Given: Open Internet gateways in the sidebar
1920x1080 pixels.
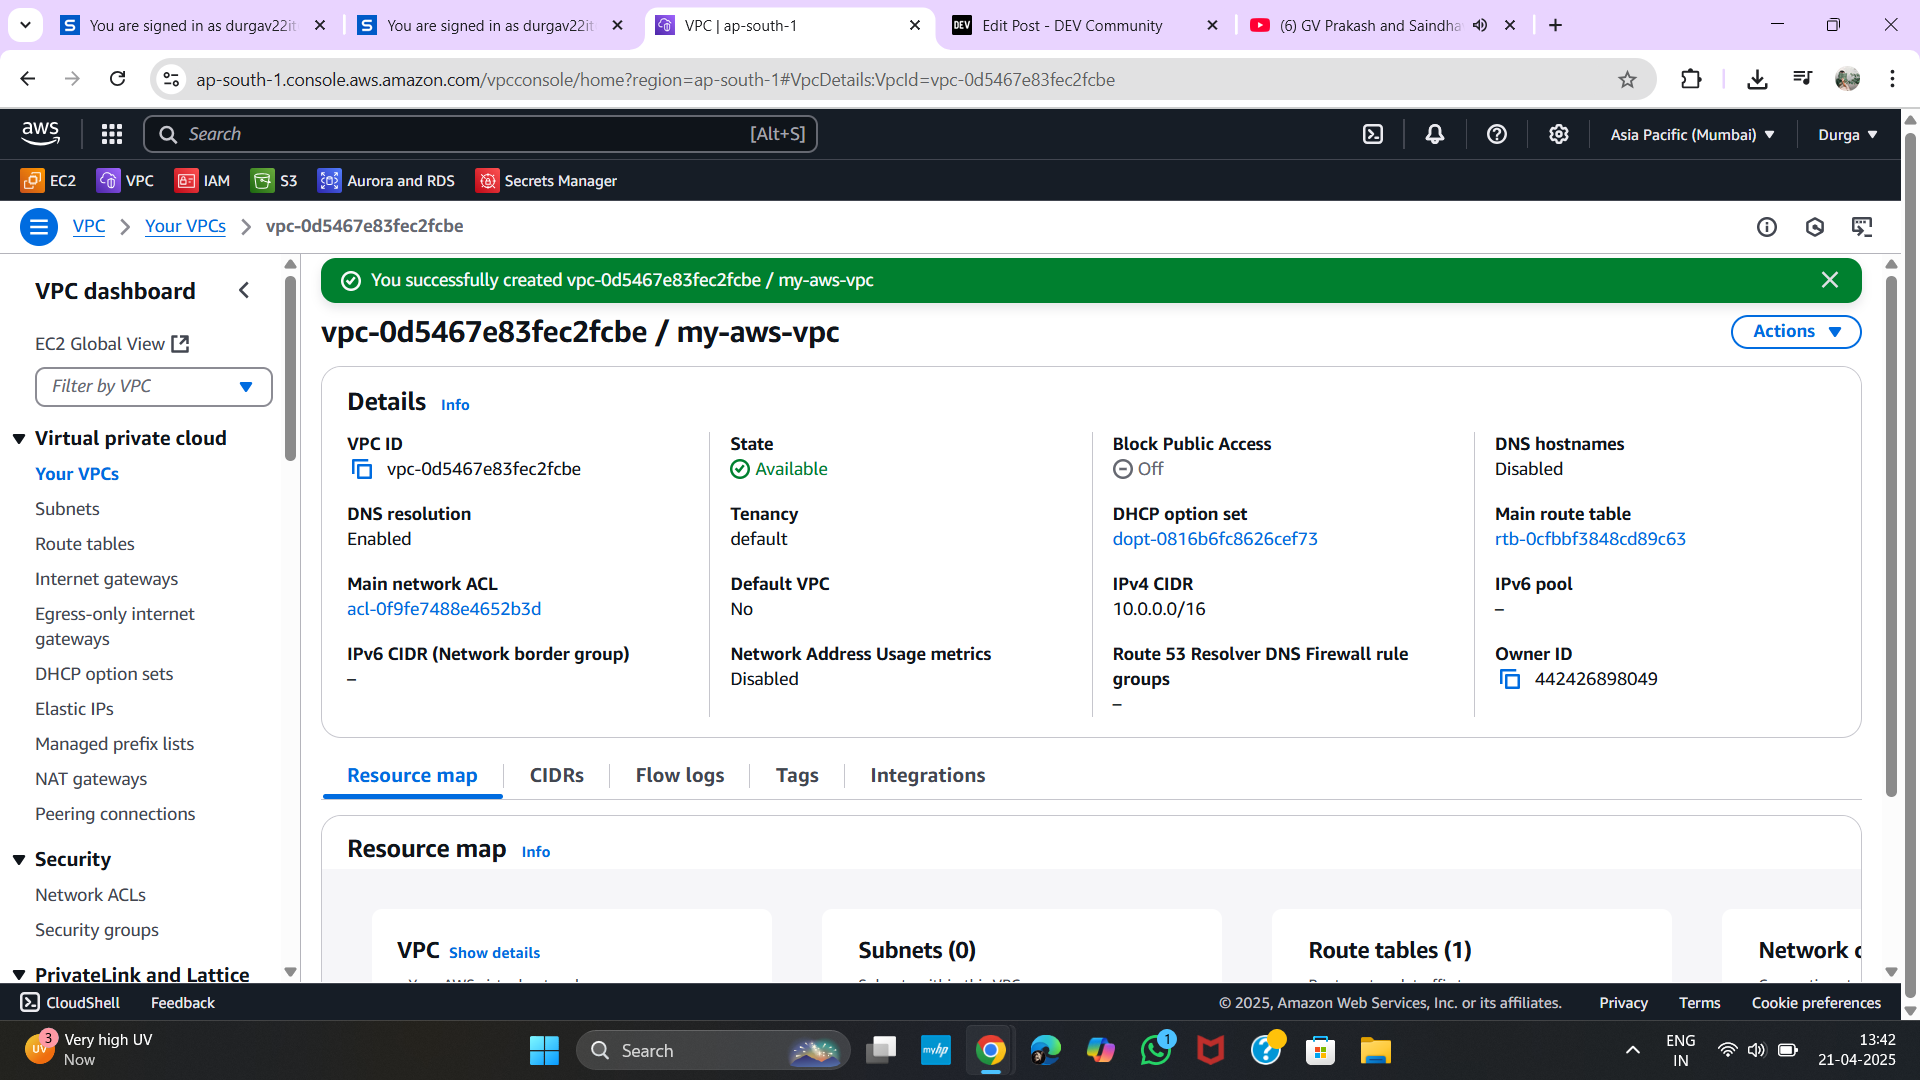Looking at the screenshot, I should click(x=106, y=579).
